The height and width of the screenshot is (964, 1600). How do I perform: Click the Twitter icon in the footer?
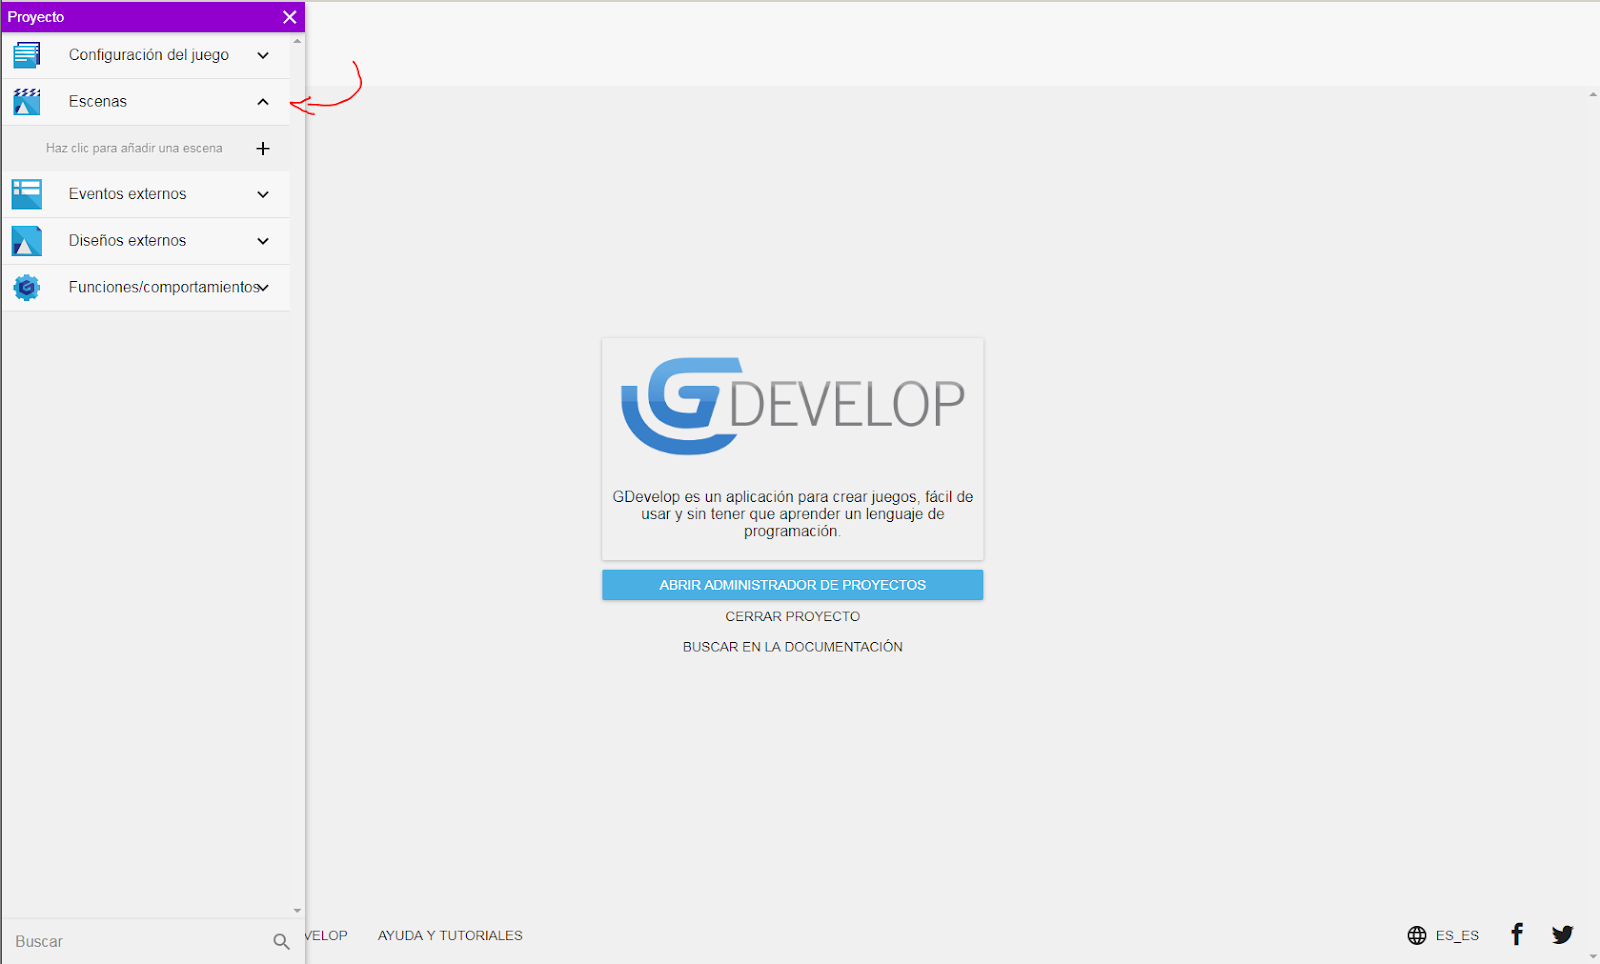(1563, 934)
